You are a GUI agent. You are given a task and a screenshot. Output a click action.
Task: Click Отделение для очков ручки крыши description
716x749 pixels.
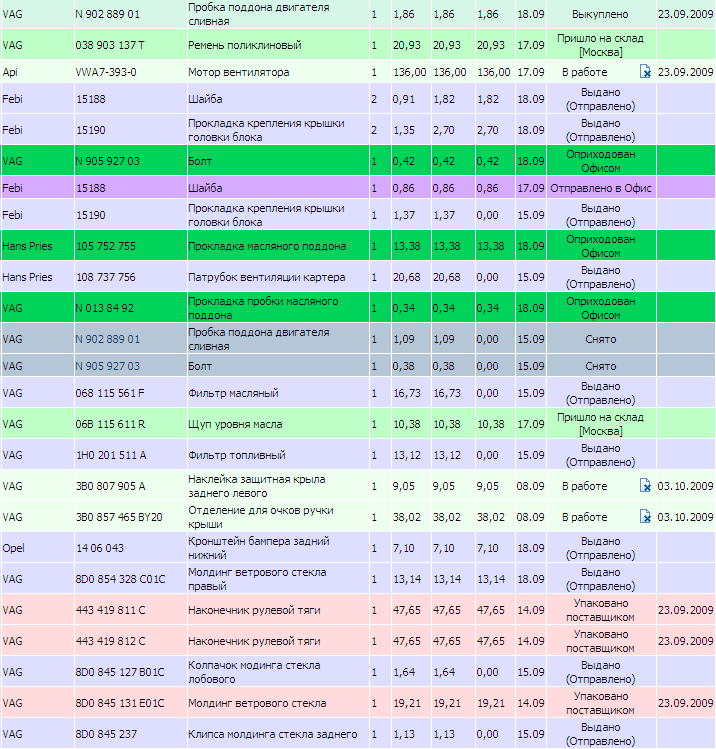pos(261,517)
